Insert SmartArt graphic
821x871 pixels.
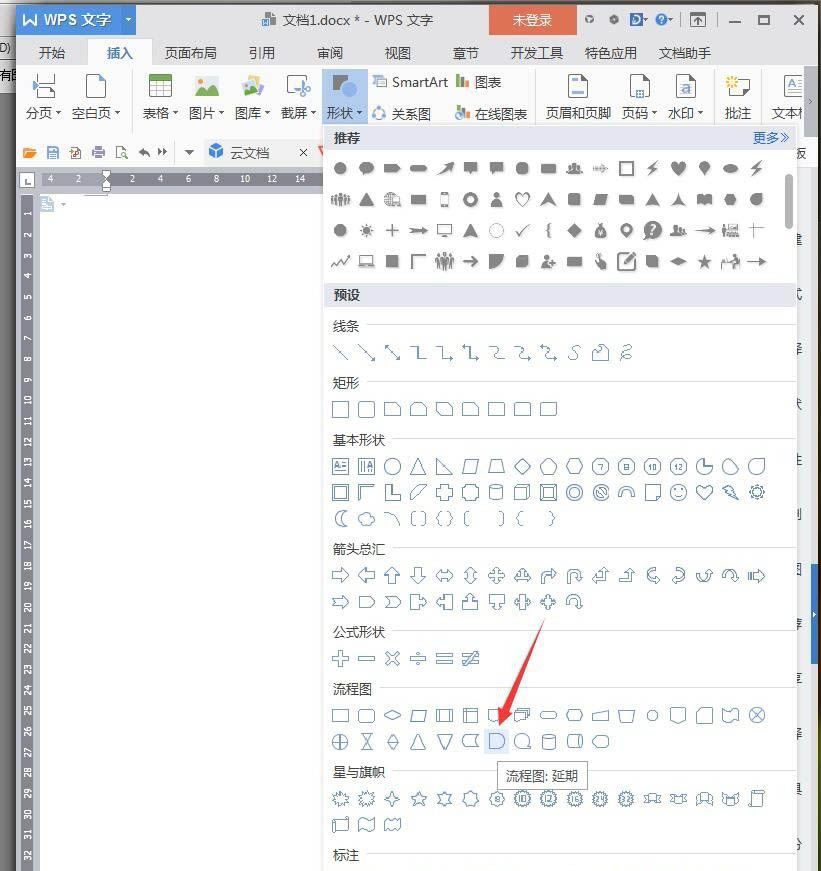click(x=410, y=82)
